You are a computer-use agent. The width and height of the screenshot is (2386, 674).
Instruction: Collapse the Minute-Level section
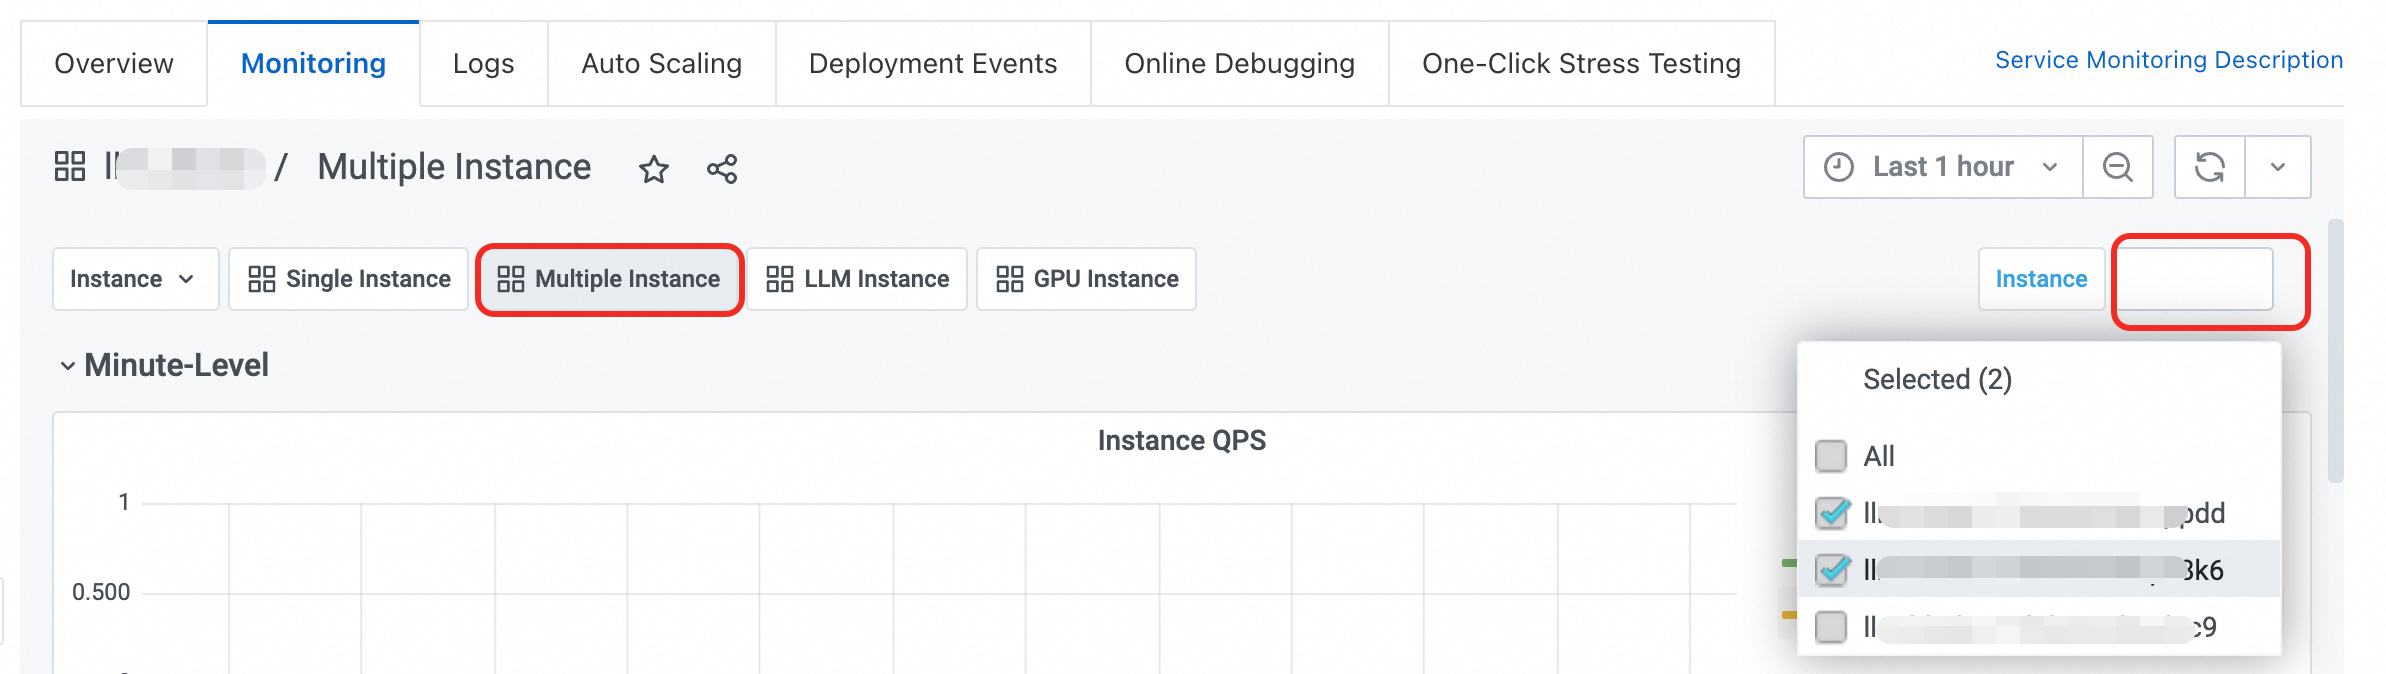coord(164,365)
